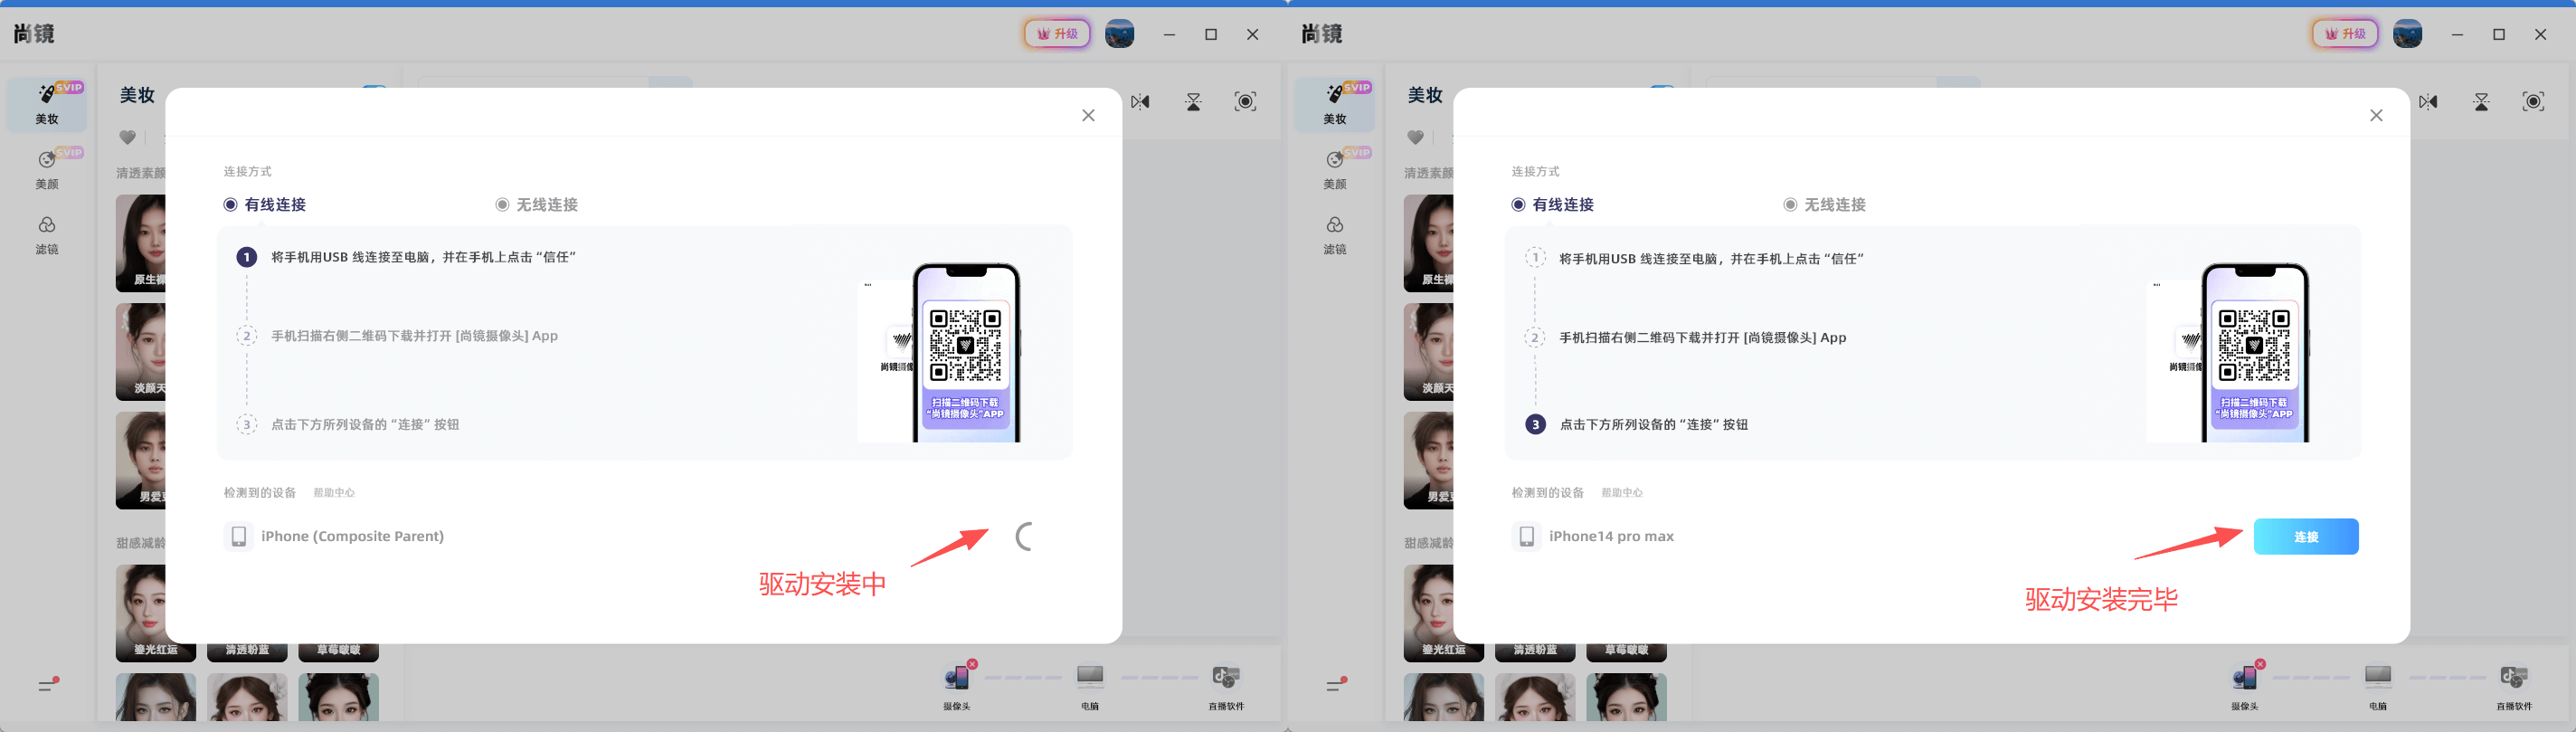
Task: Close the connection dialog in Composite Parent window
Action: [1089, 116]
